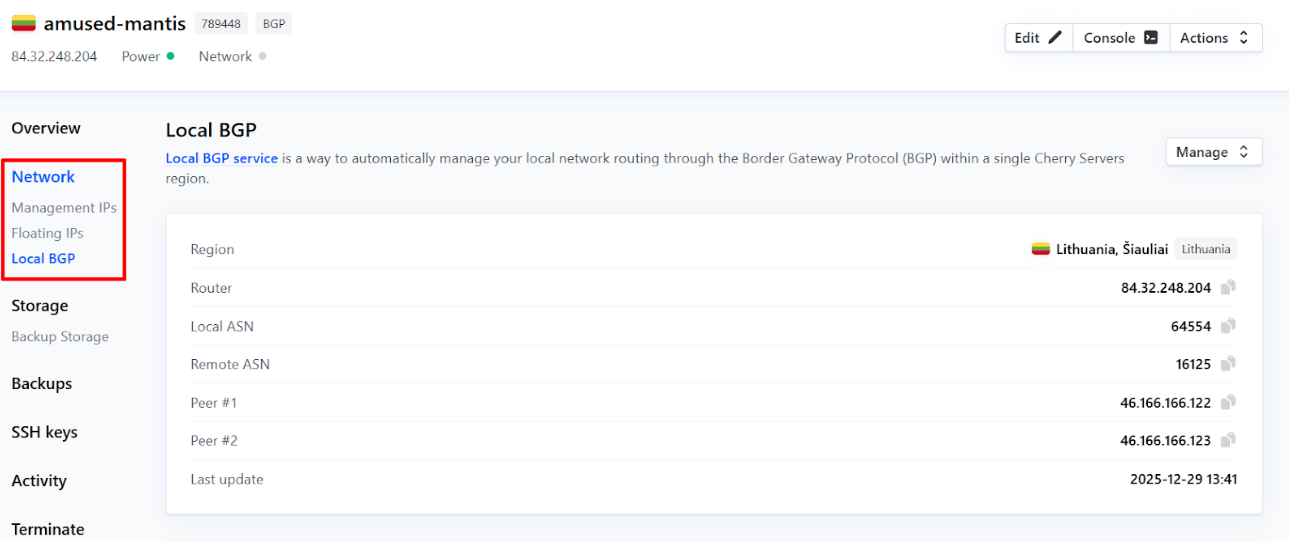The image size is (1289, 542).
Task: Navigate to SSH keys section
Action: point(44,432)
